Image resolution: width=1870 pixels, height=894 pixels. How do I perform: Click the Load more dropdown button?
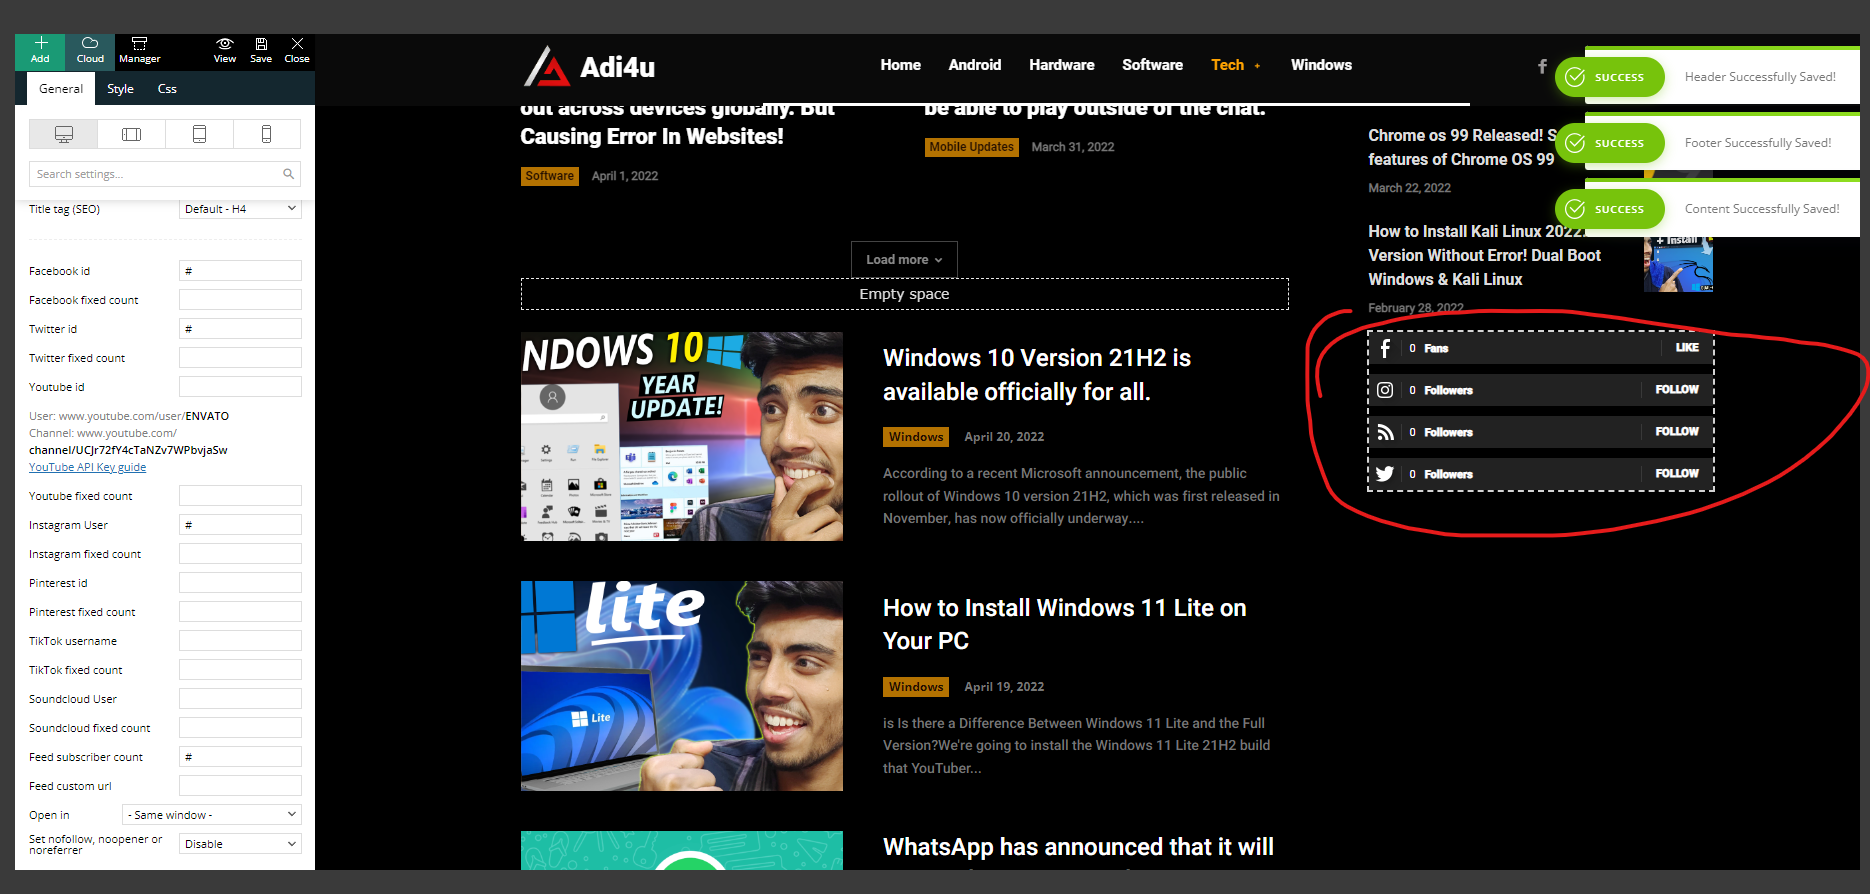pos(904,259)
